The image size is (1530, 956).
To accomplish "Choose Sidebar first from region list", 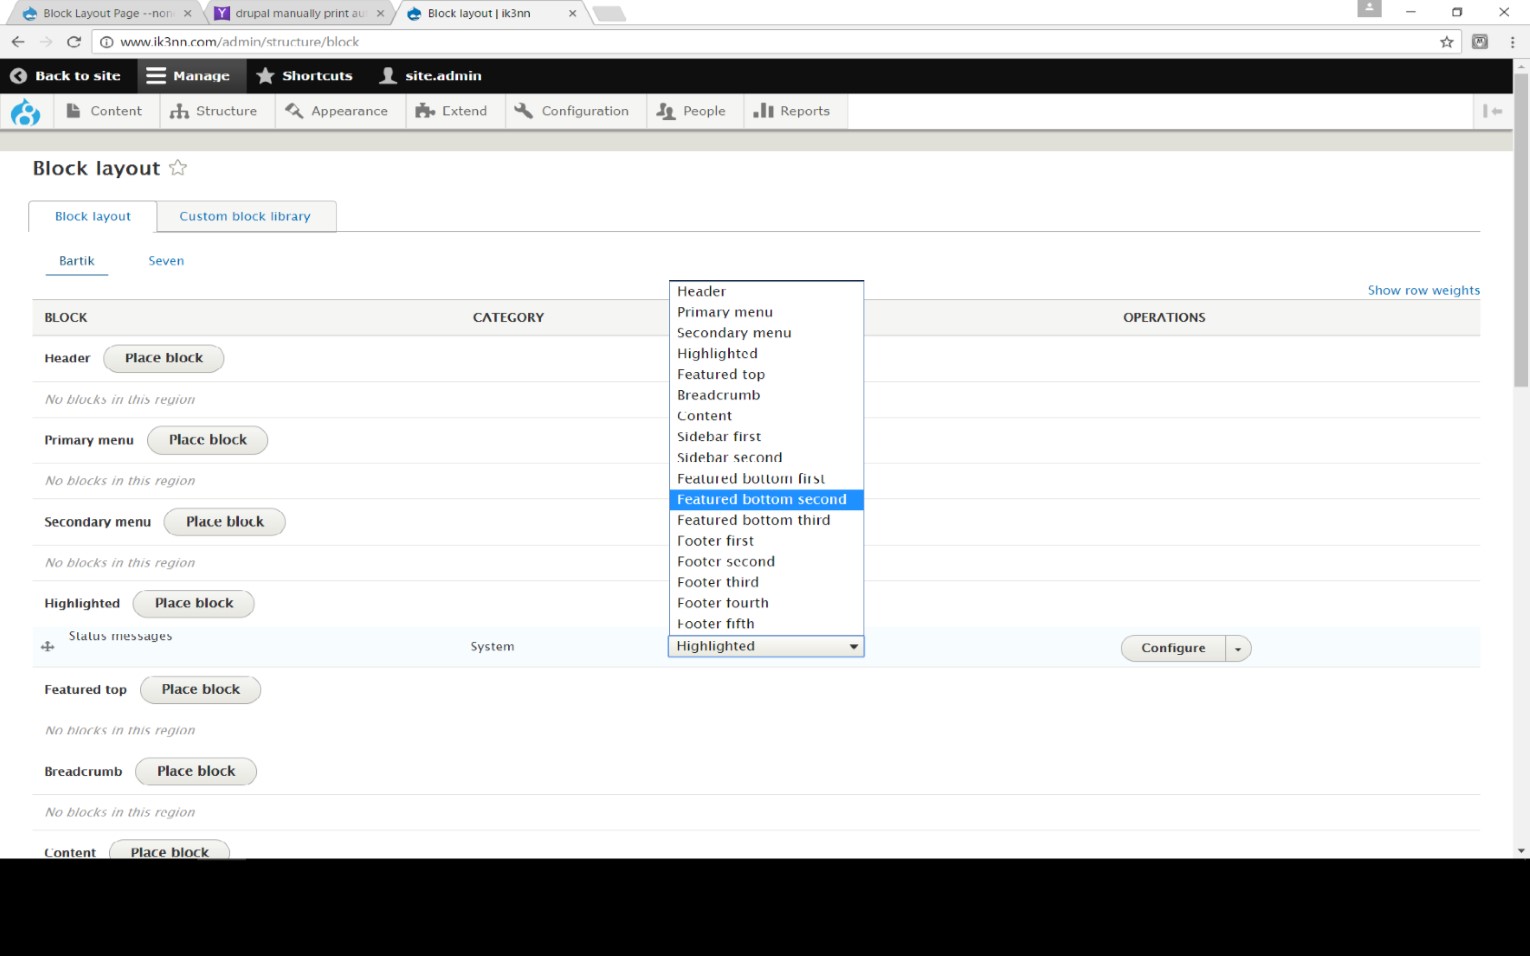I will 766,437.
